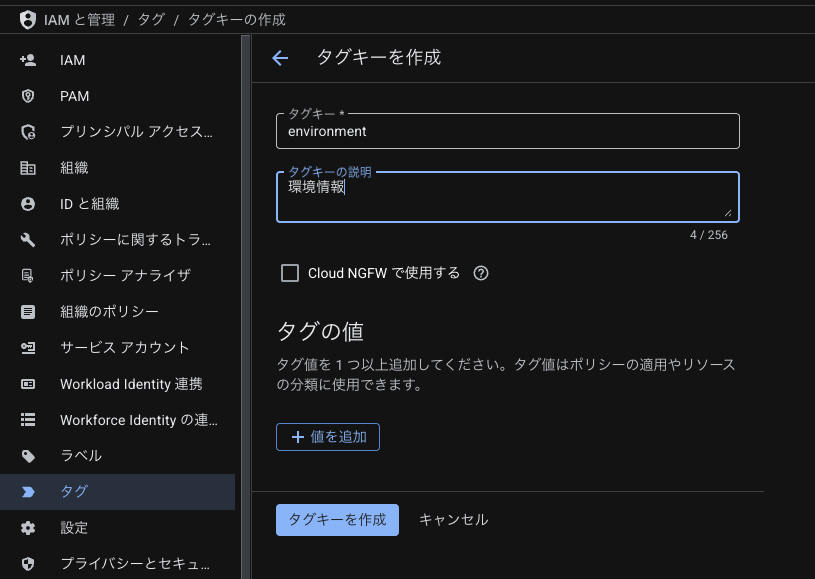Open ラベル menu item
The image size is (815, 579).
pos(117,456)
